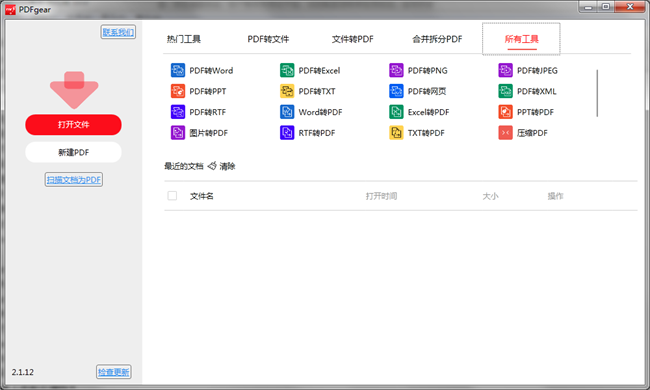Click the 图片转PDF tool icon
Image resolution: width=650 pixels, height=390 pixels.
pyautogui.click(x=178, y=133)
